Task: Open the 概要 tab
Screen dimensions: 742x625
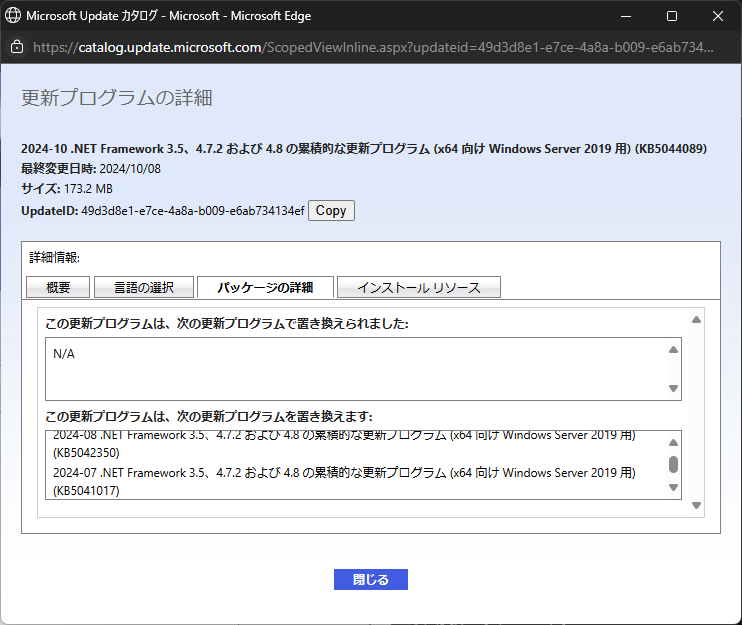Action: point(58,287)
